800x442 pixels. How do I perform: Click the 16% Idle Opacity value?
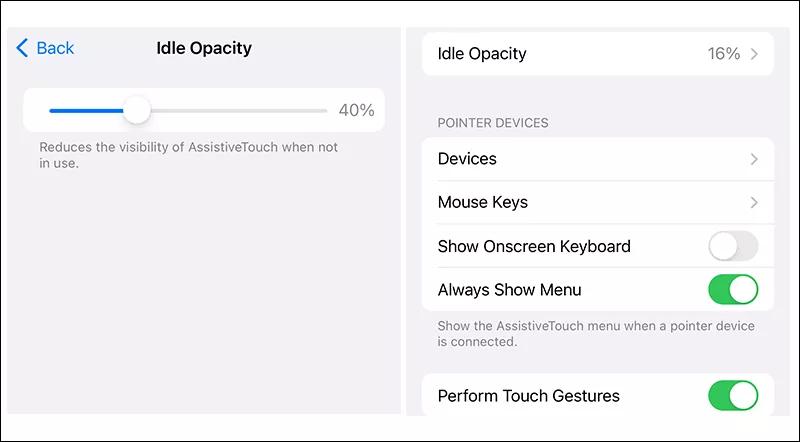723,54
